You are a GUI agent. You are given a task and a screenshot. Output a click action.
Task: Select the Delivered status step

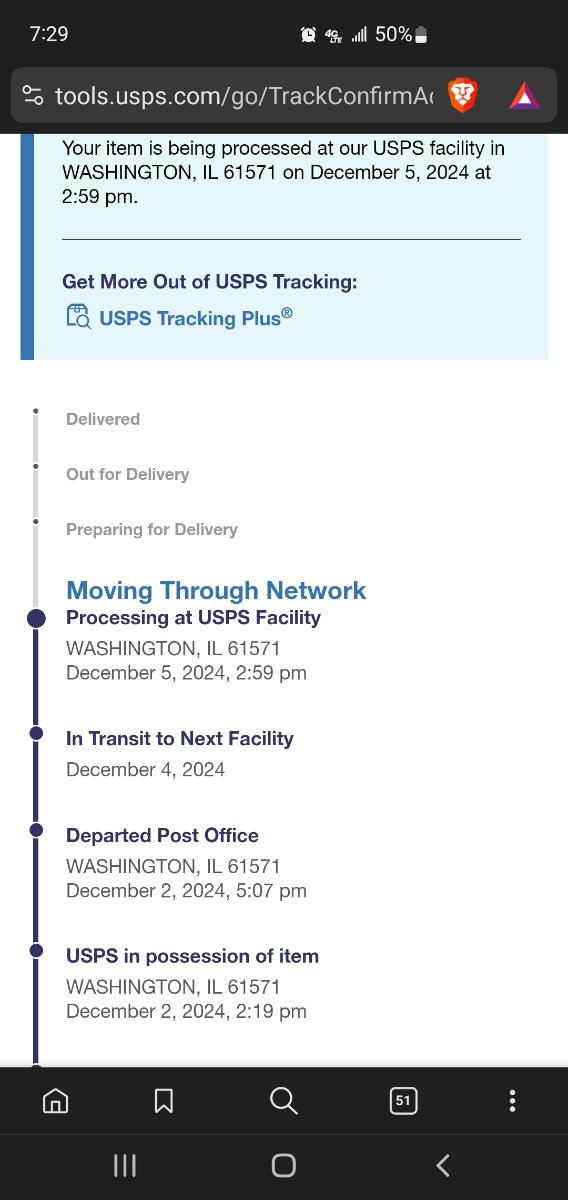[x=103, y=419]
